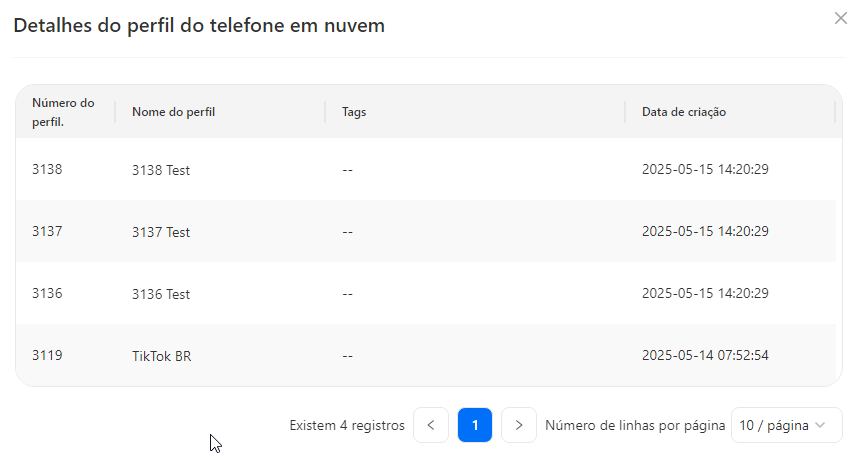859x471 pixels.
Task: Select the 3137 Test profile name
Action: (x=161, y=232)
